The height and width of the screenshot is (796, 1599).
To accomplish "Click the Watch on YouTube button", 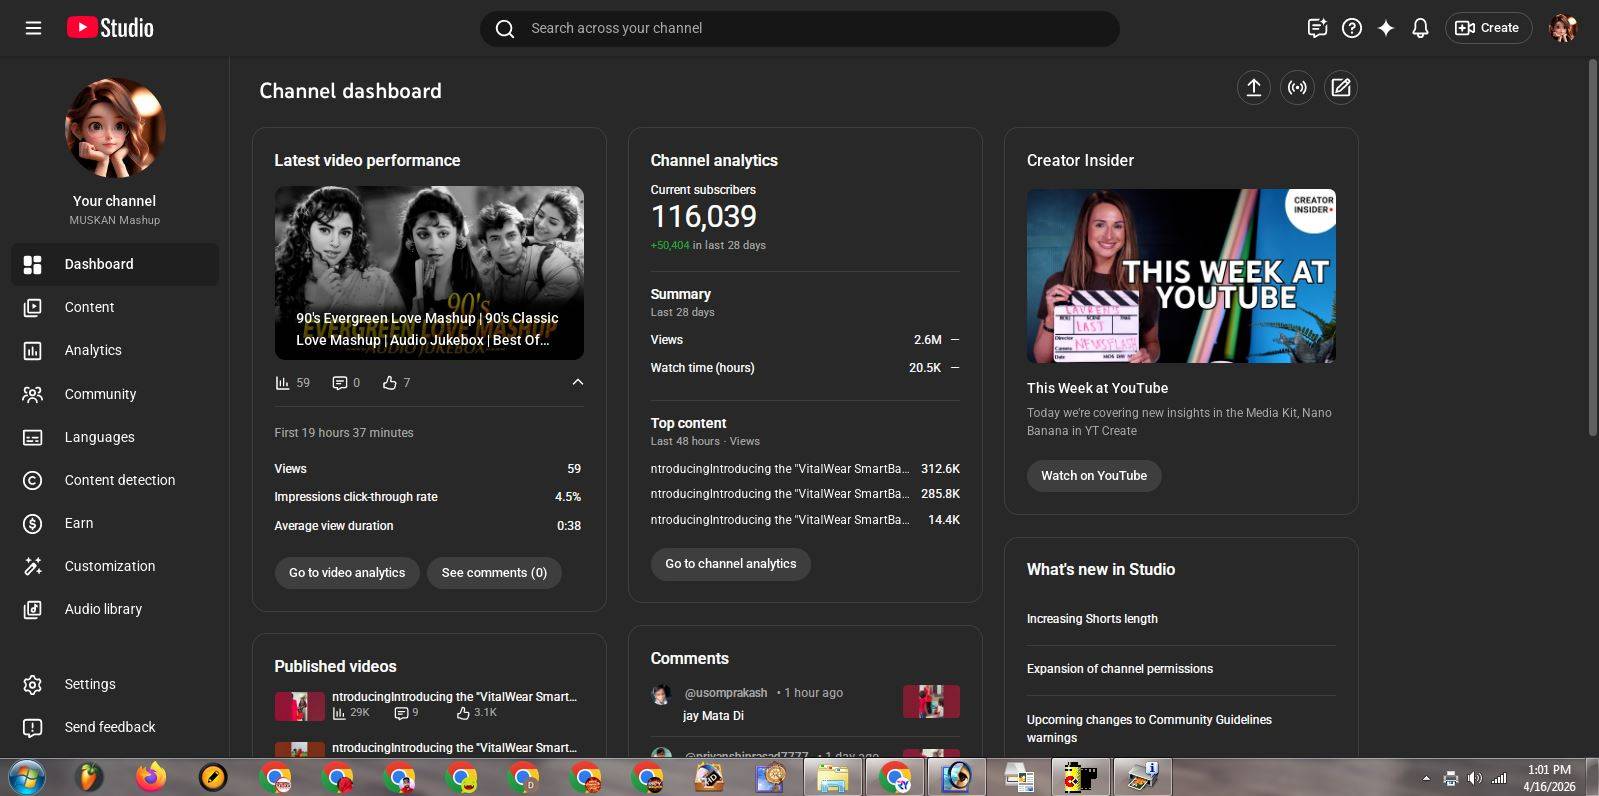I will 1093,476.
